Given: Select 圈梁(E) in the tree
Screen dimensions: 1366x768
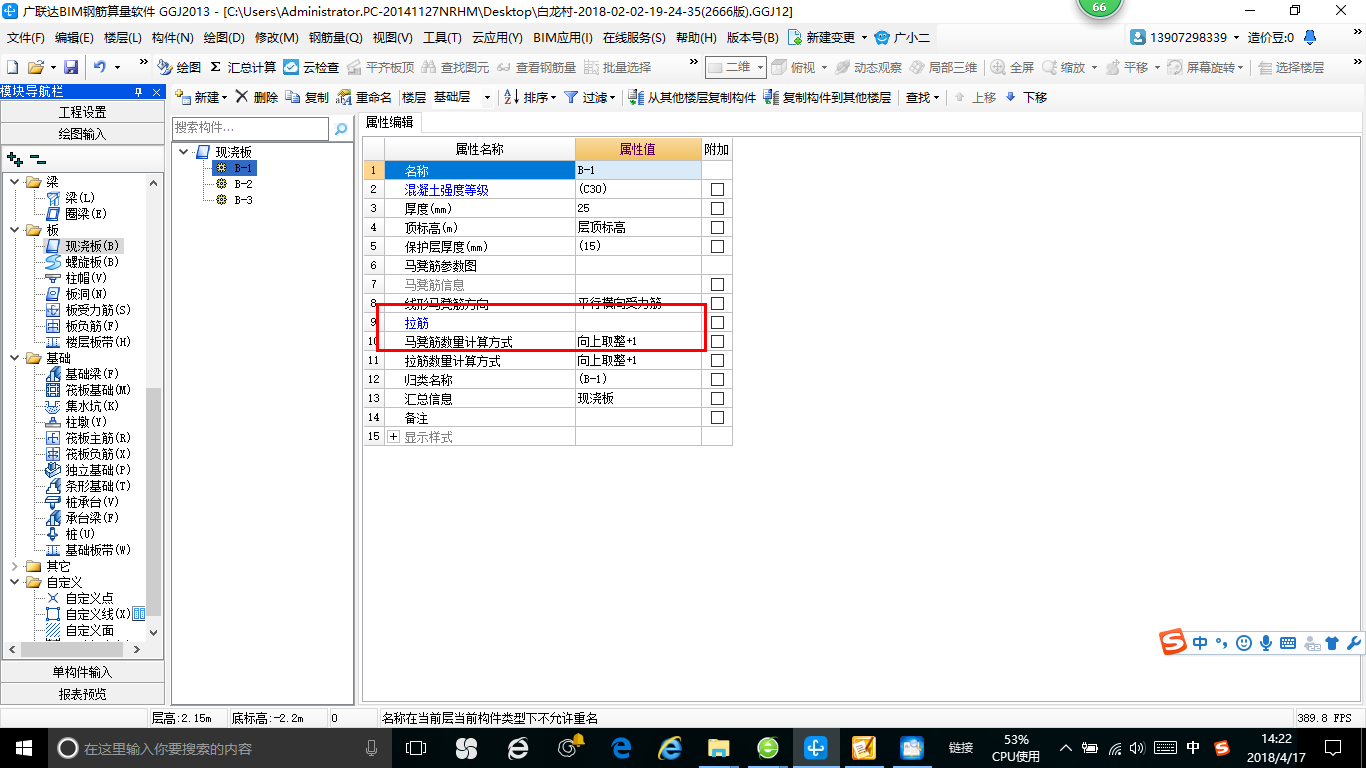Looking at the screenshot, I should pos(86,214).
